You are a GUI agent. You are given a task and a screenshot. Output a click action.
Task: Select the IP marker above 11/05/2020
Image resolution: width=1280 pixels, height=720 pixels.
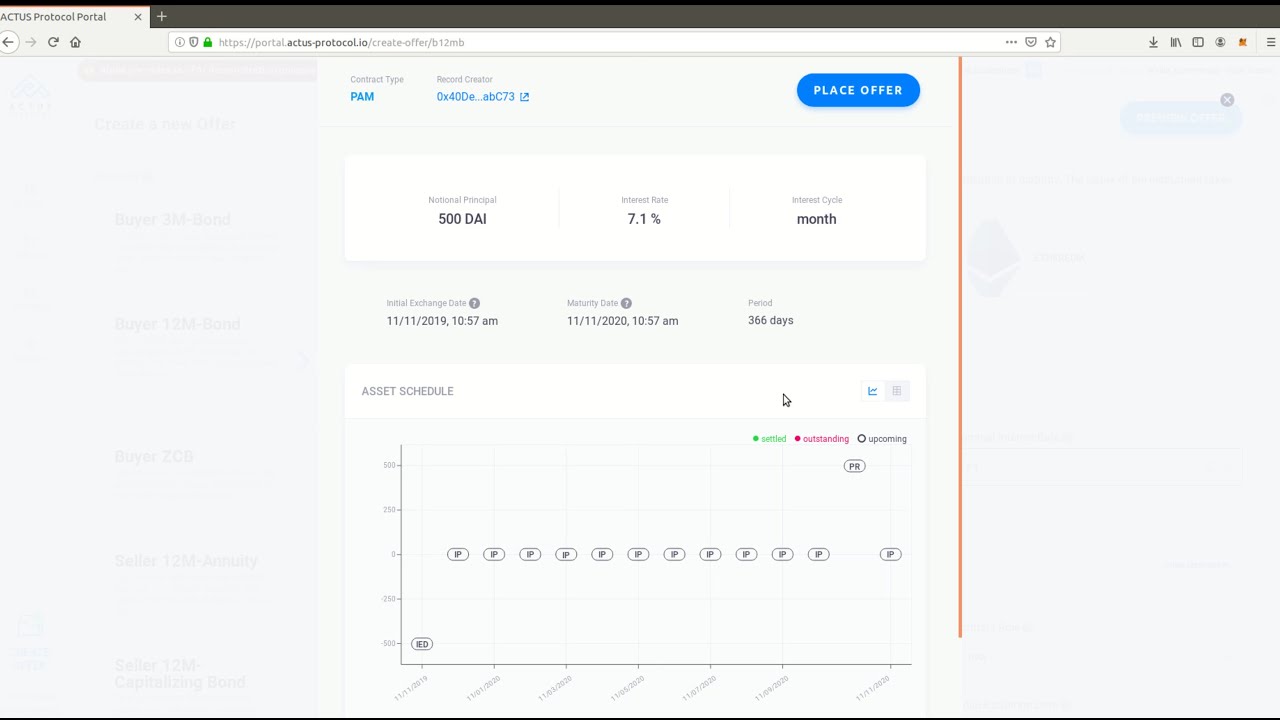point(638,554)
